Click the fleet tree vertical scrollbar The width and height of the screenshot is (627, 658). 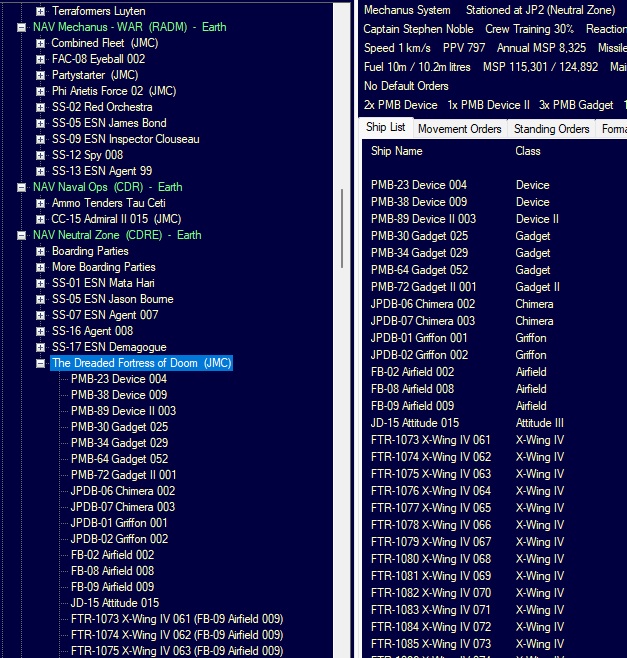coord(342,229)
